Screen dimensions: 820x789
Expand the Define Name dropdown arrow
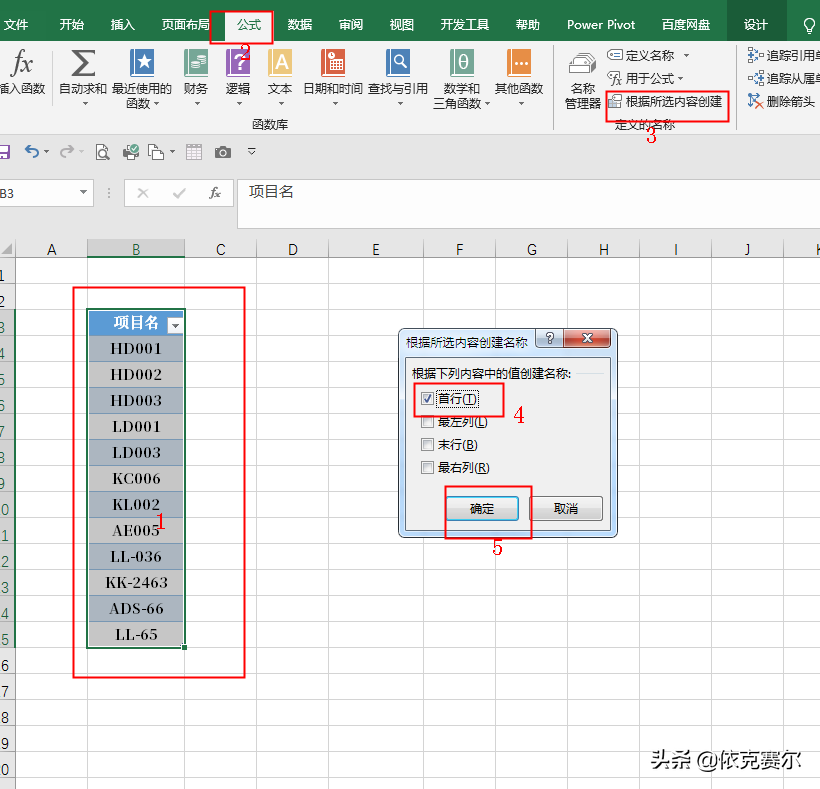[x=686, y=55]
